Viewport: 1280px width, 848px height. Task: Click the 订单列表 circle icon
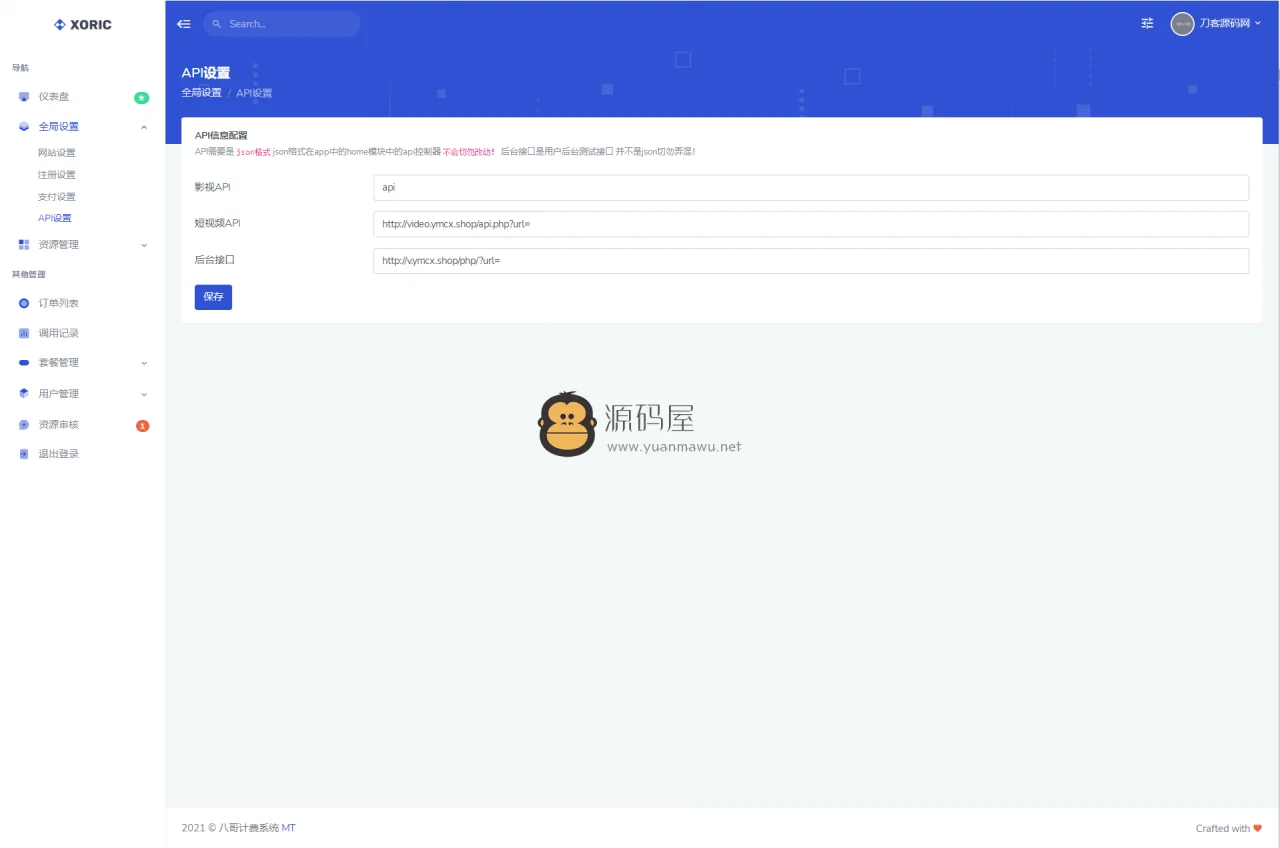[x=22, y=303]
